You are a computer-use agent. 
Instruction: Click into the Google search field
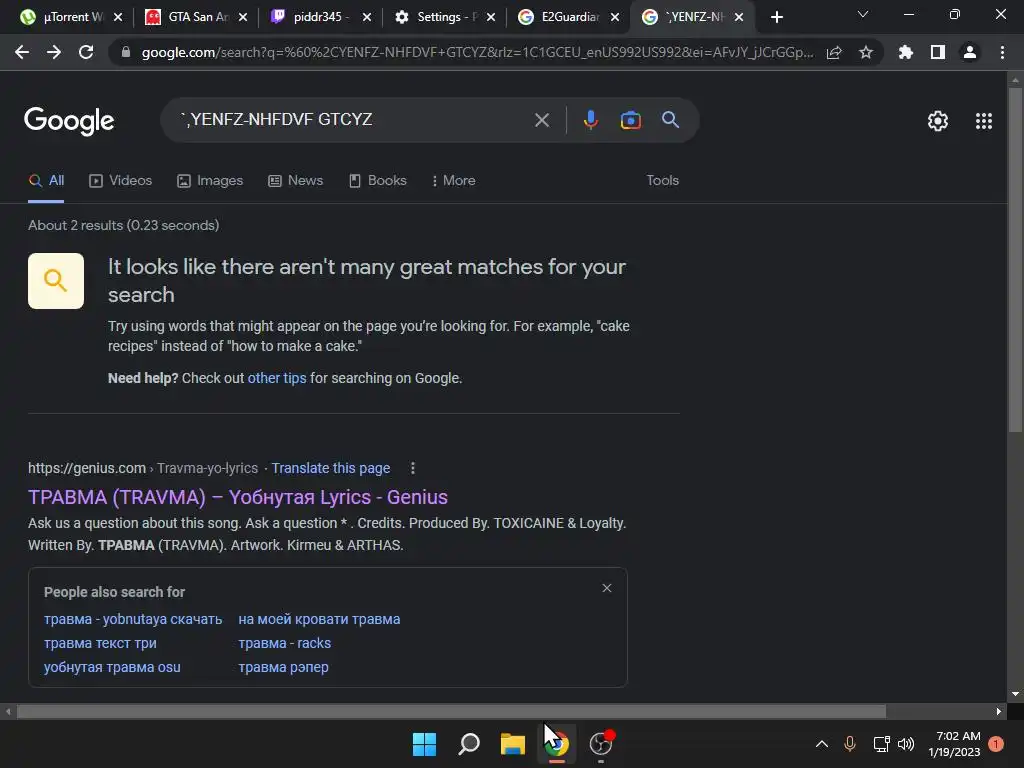[353, 120]
